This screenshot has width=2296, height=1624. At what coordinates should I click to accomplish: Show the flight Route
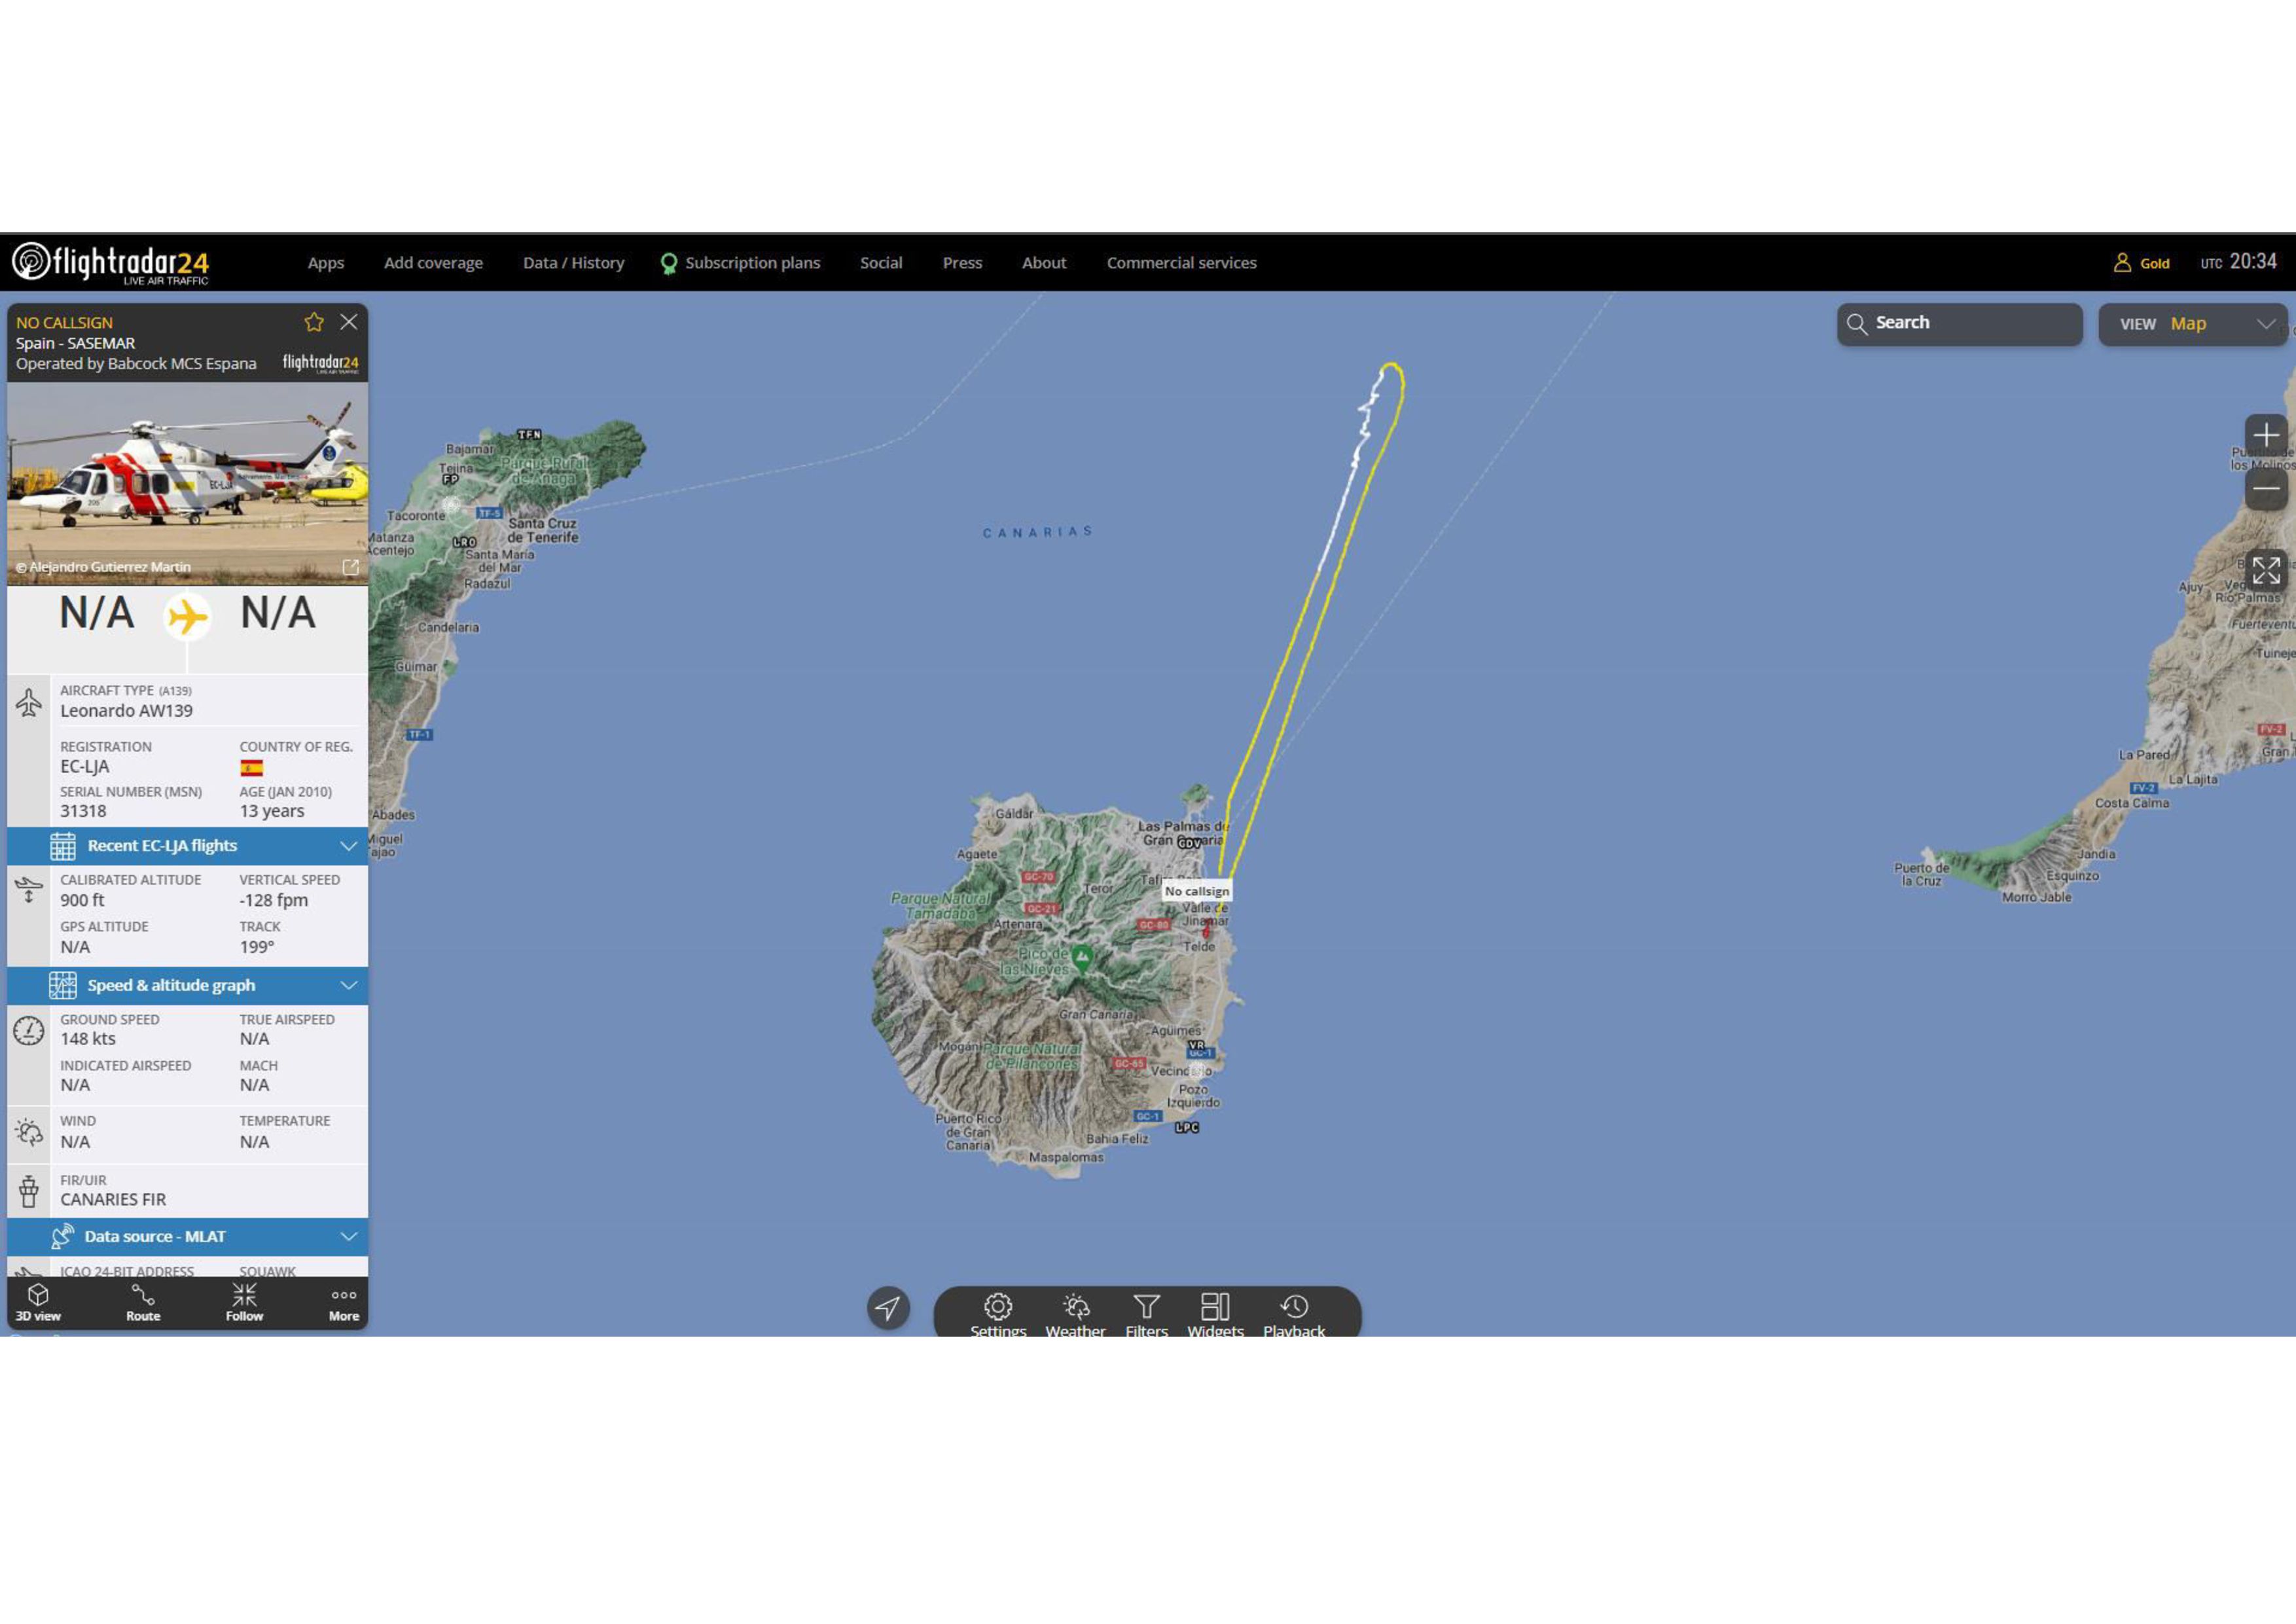[x=143, y=1302]
